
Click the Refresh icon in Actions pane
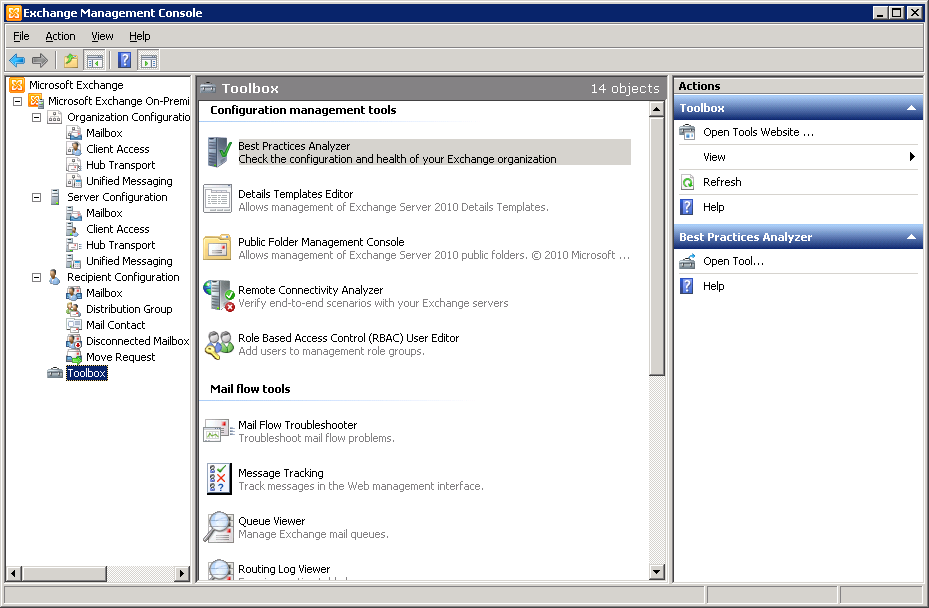point(687,182)
